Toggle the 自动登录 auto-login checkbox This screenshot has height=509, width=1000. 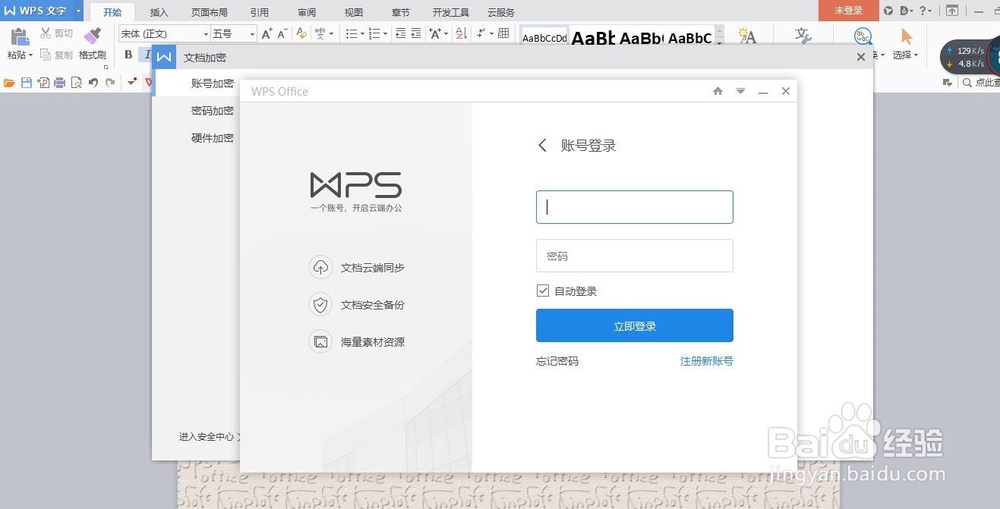(543, 291)
